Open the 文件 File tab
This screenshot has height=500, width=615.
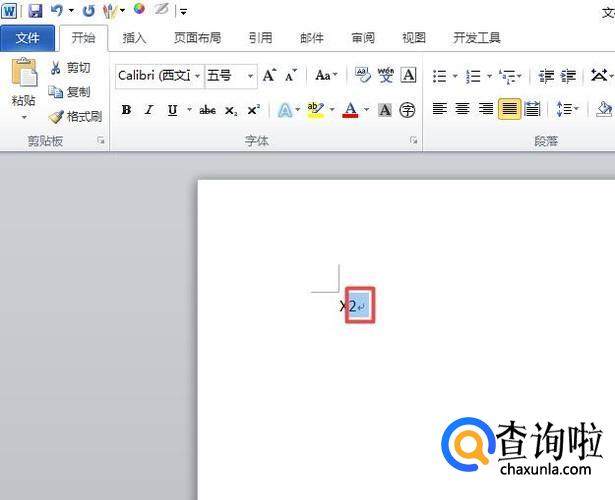[28, 38]
